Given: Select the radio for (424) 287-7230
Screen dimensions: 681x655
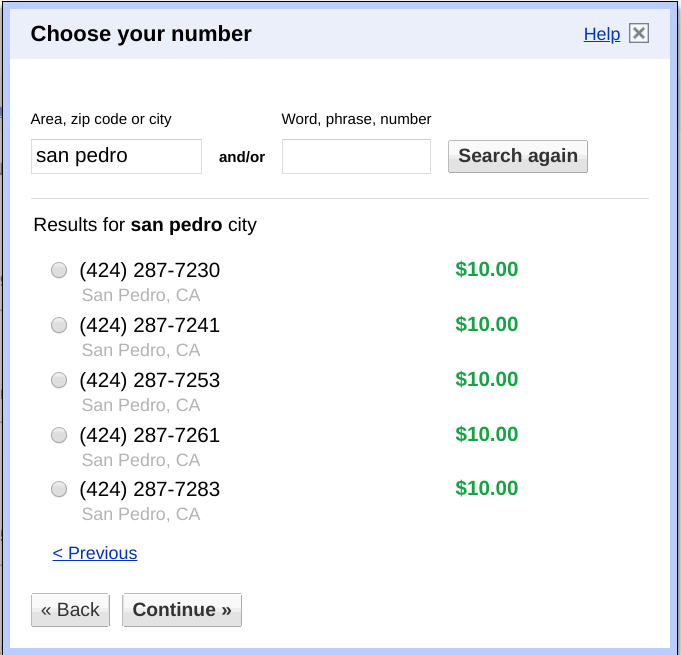Looking at the screenshot, I should point(59,270).
